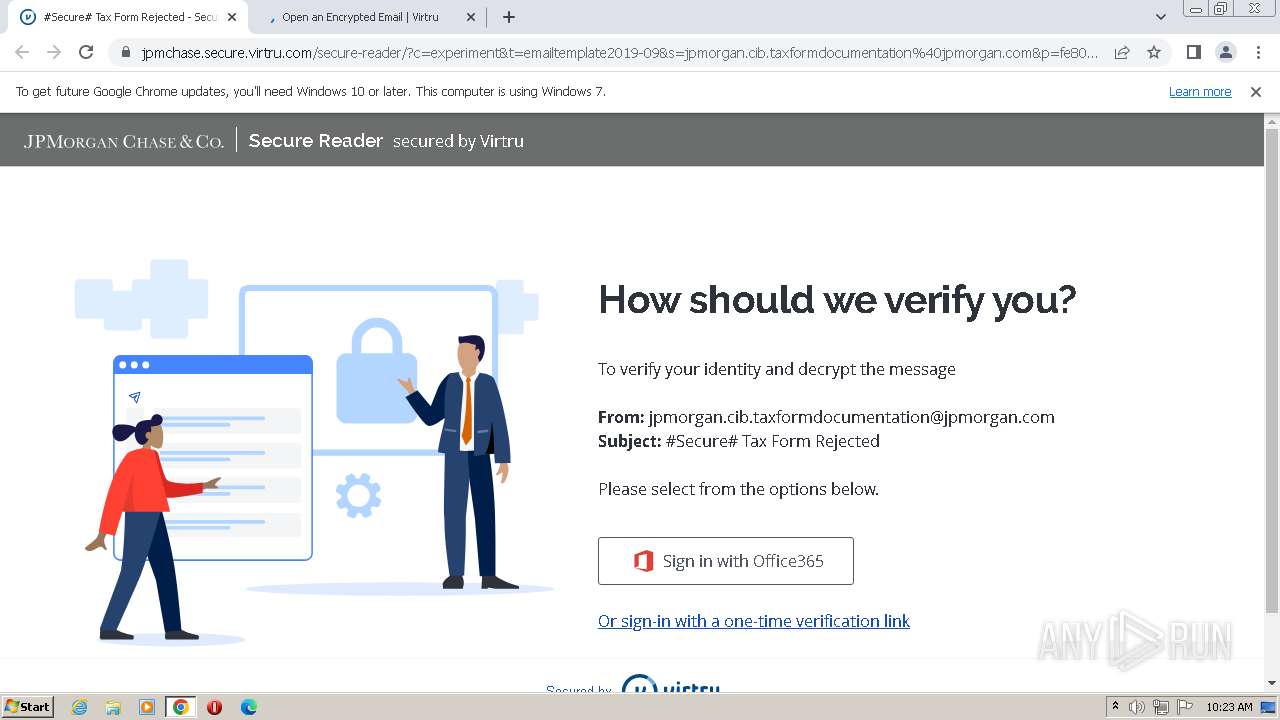This screenshot has width=1280, height=720.
Task: Click the '#Secure# Tax Form Rejected' subject text
Action: click(772, 441)
